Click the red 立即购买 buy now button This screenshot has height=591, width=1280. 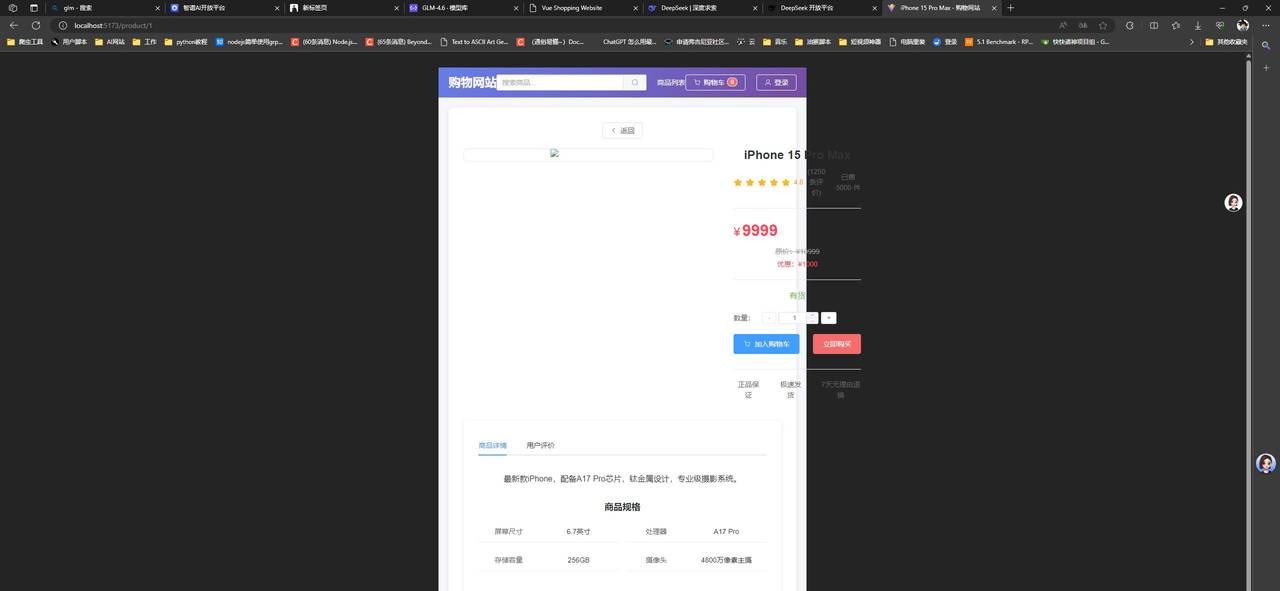click(x=836, y=343)
